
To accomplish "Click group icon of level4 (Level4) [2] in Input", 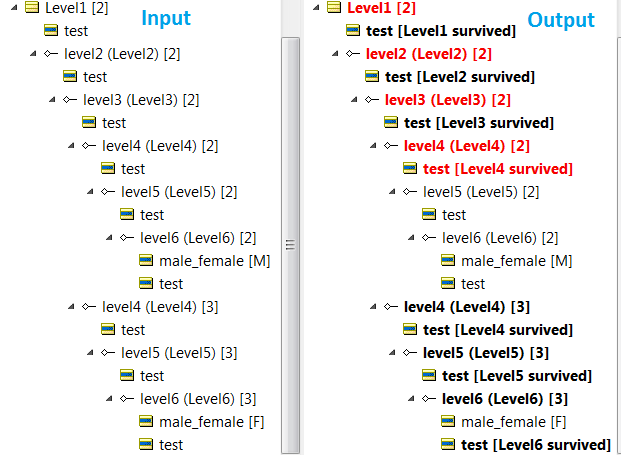I will click(89, 146).
